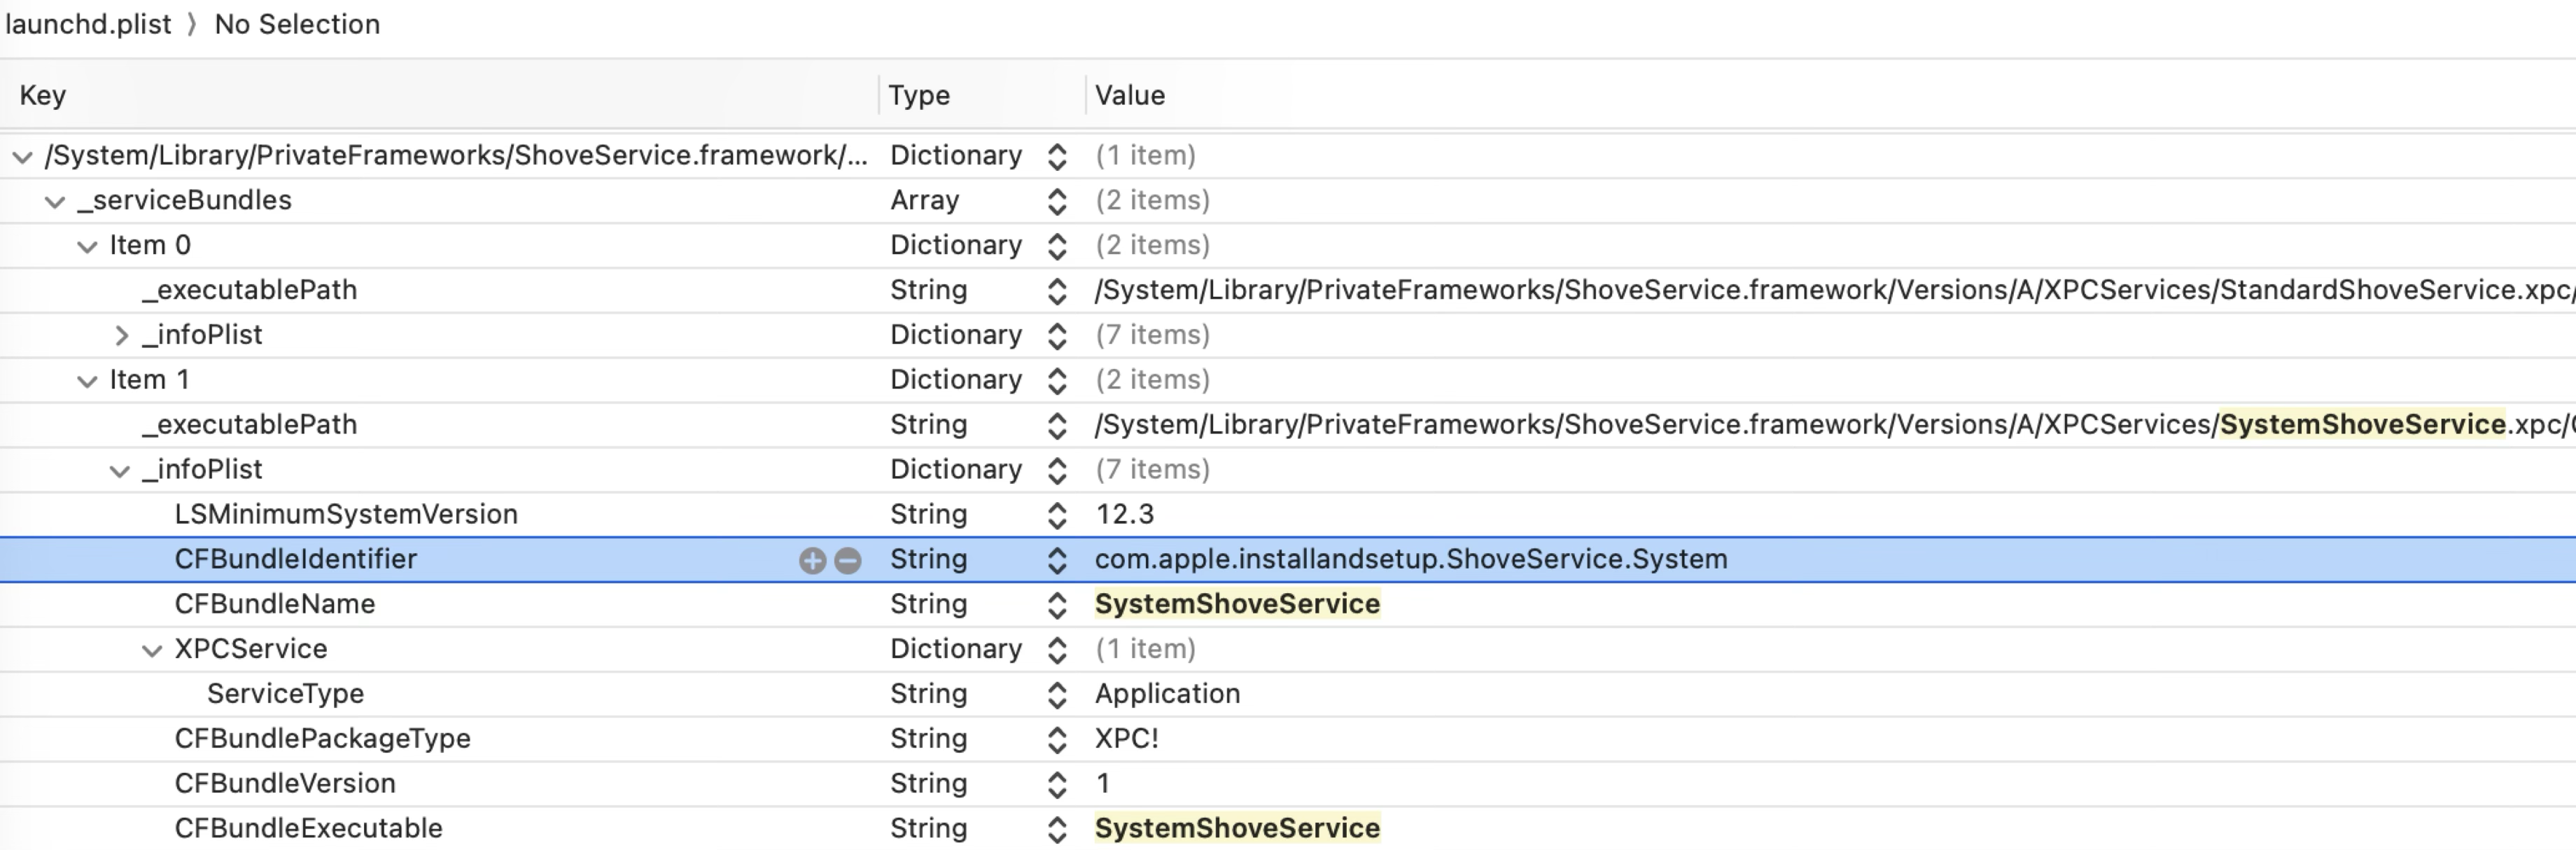Viewport: 2576px width, 850px height.
Task: Click the SystemShoveService.xpc executable path value
Action: [1834, 425]
